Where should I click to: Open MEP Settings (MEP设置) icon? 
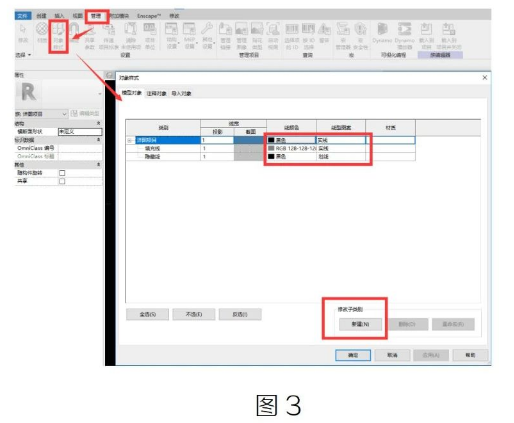coord(189,36)
